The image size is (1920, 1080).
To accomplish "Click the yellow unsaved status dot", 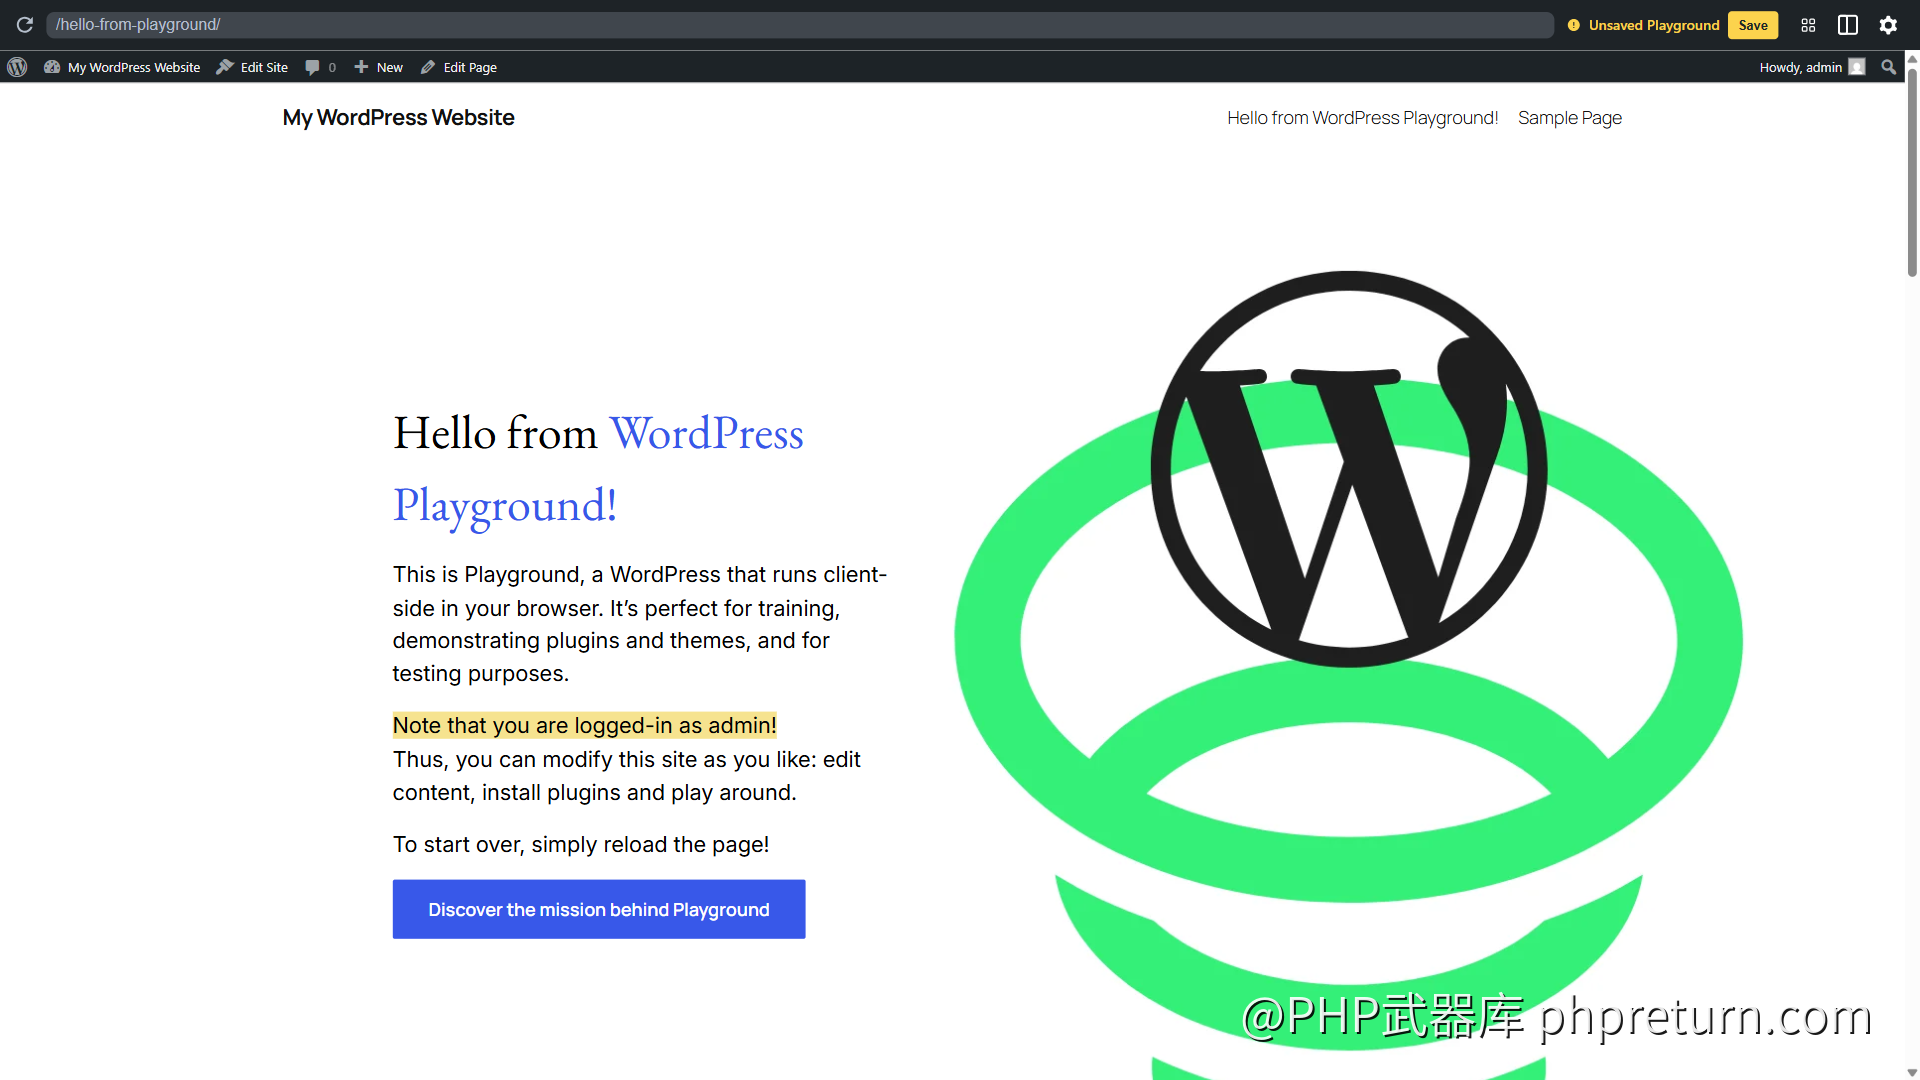I will coord(1573,25).
